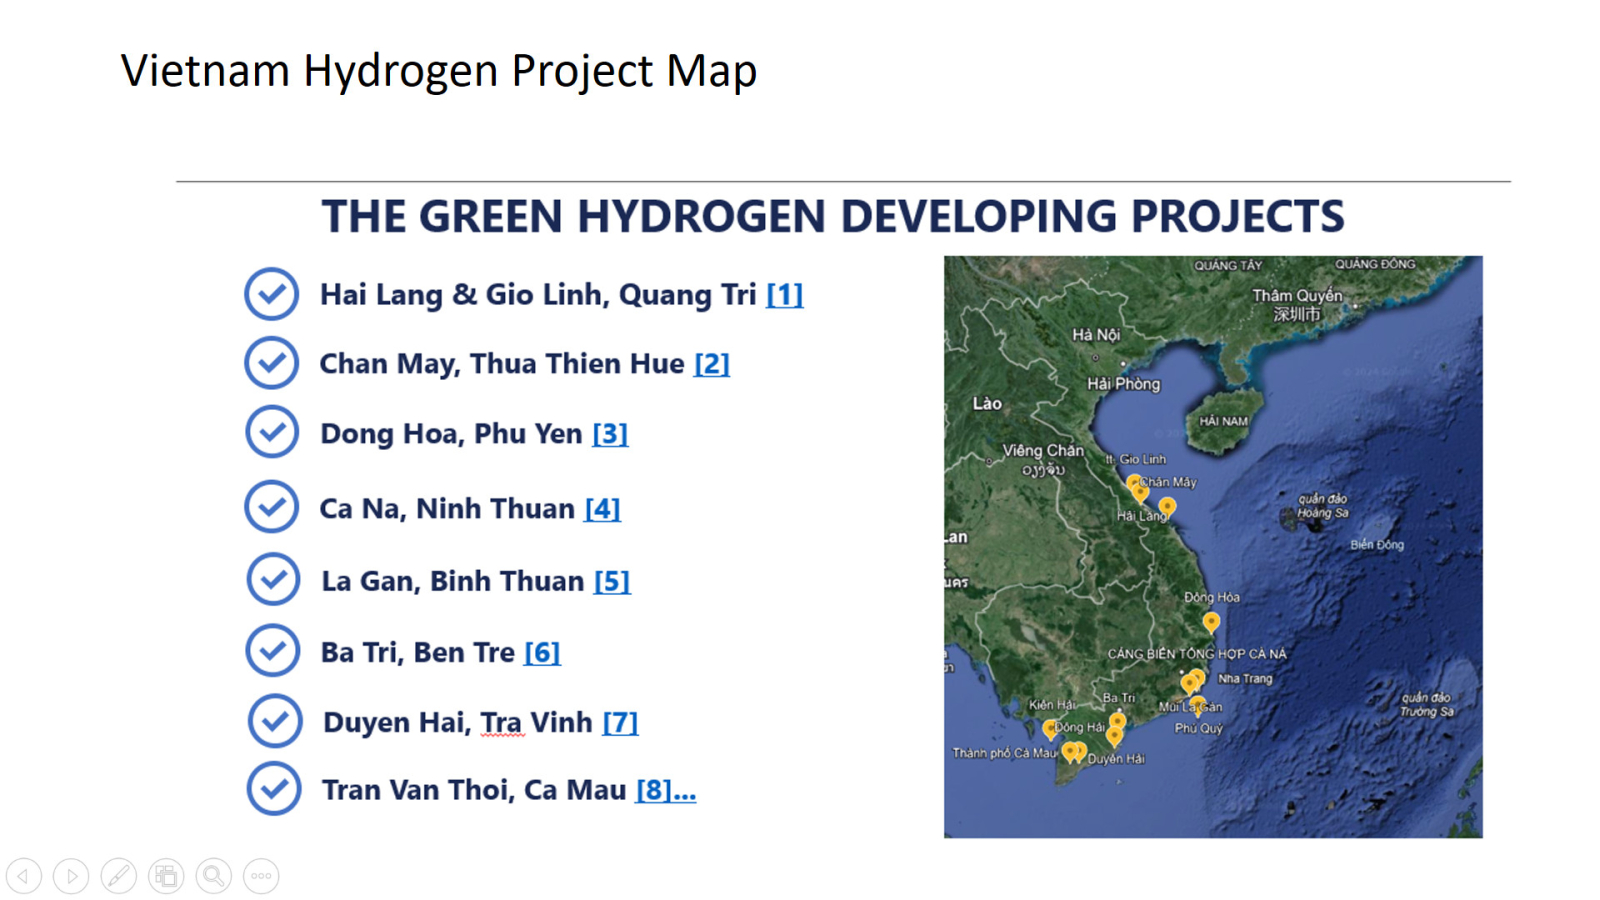Click the Vietnam Hydrogen Project Map title
Viewport: 1600px width, 900px height.
(439, 71)
